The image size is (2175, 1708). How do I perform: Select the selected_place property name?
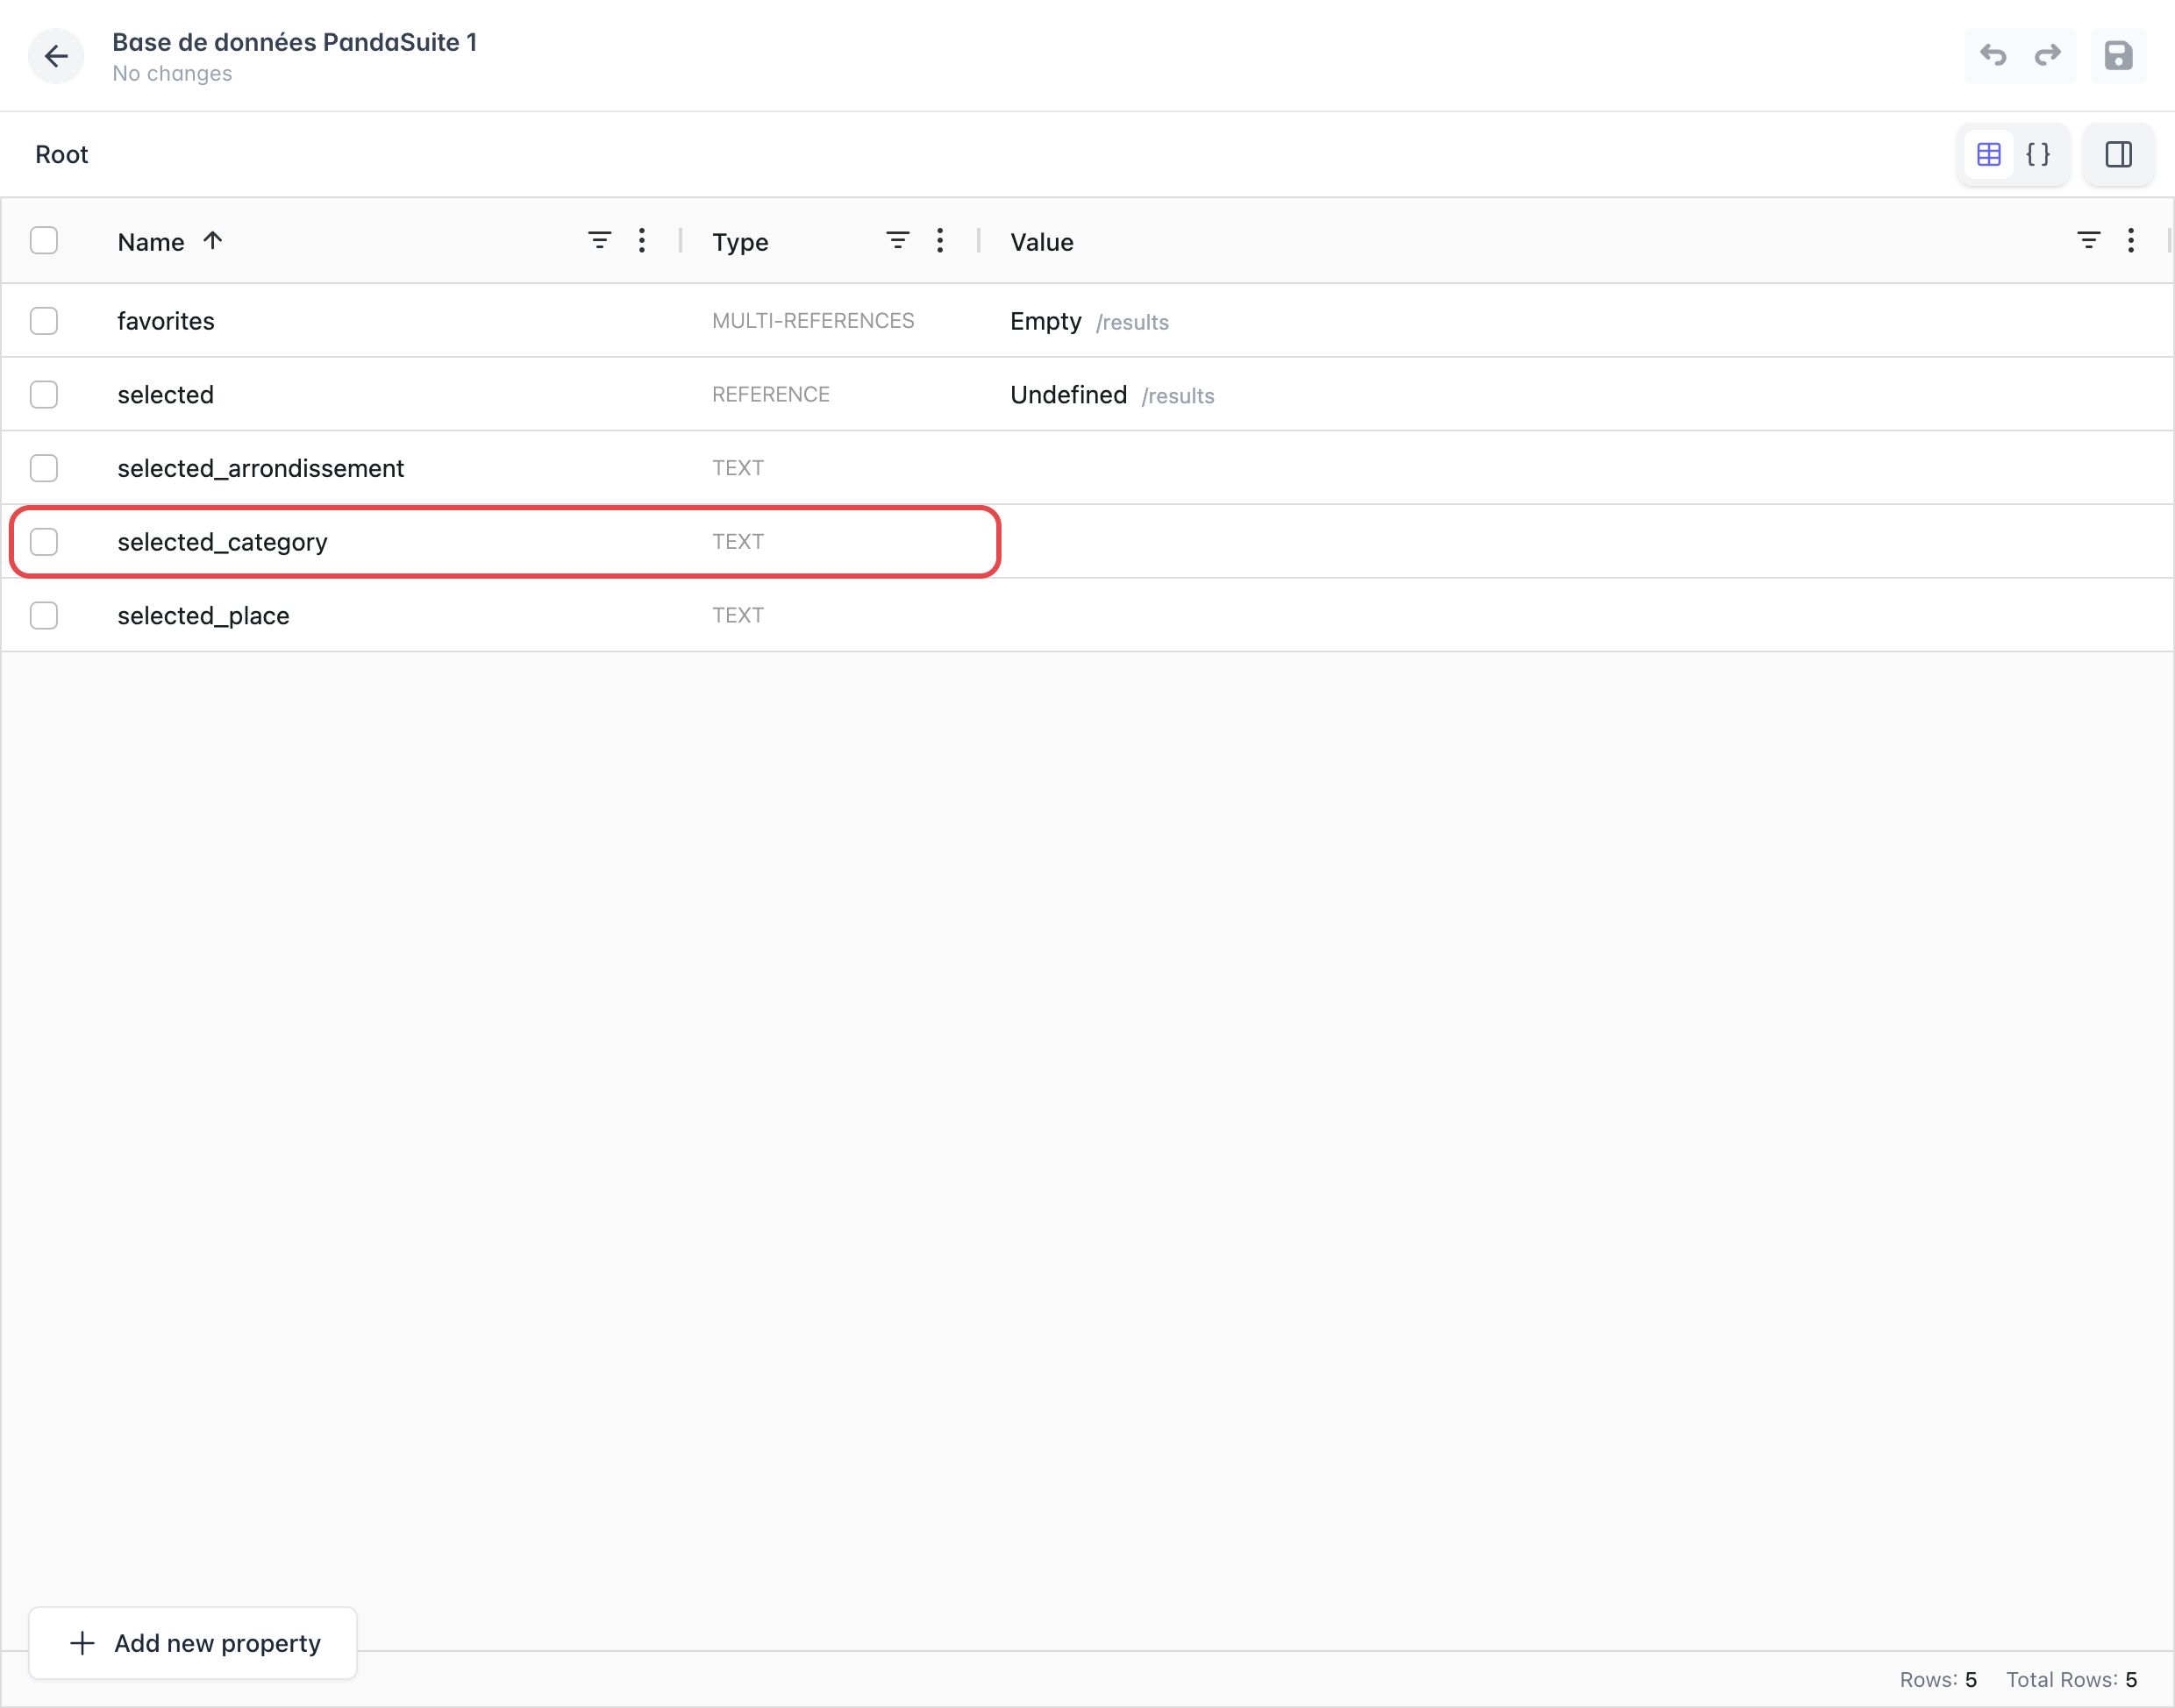pos(203,616)
